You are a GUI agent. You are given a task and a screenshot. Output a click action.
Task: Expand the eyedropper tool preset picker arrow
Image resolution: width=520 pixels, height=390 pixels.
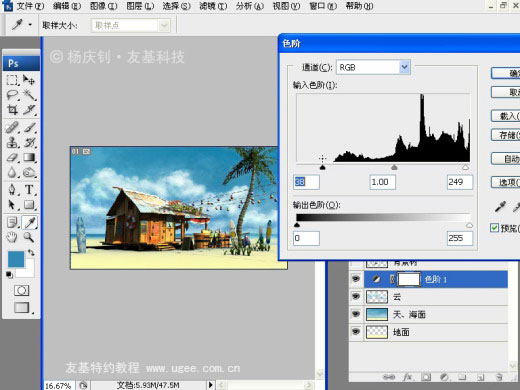click(x=30, y=24)
